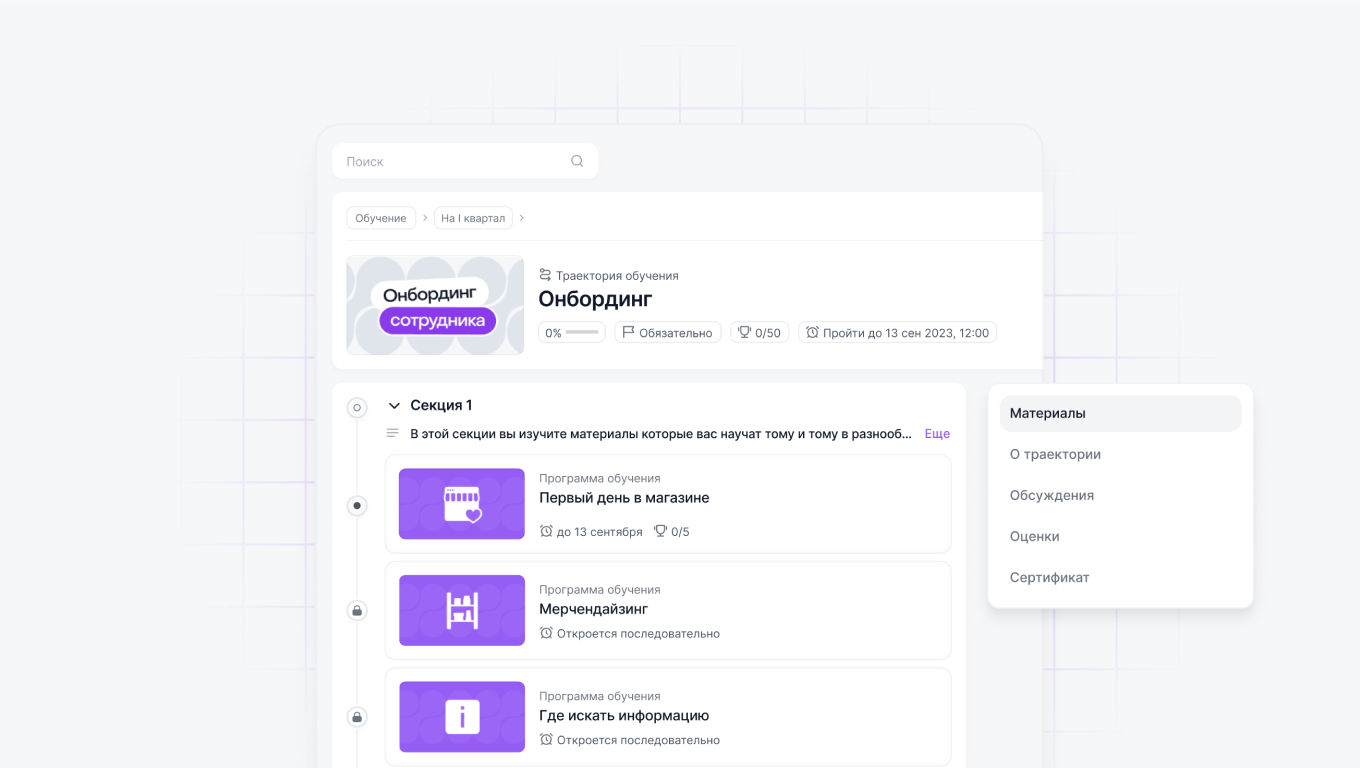1360x768 pixels.
Task: Click the Секция 1 title
Action: [x=441, y=405]
